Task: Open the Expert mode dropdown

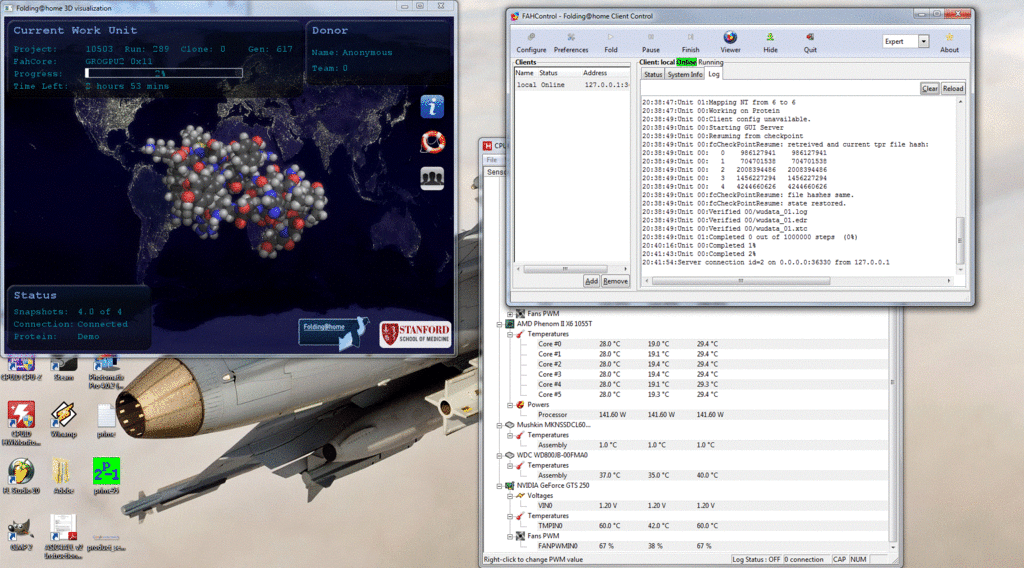Action: (923, 41)
